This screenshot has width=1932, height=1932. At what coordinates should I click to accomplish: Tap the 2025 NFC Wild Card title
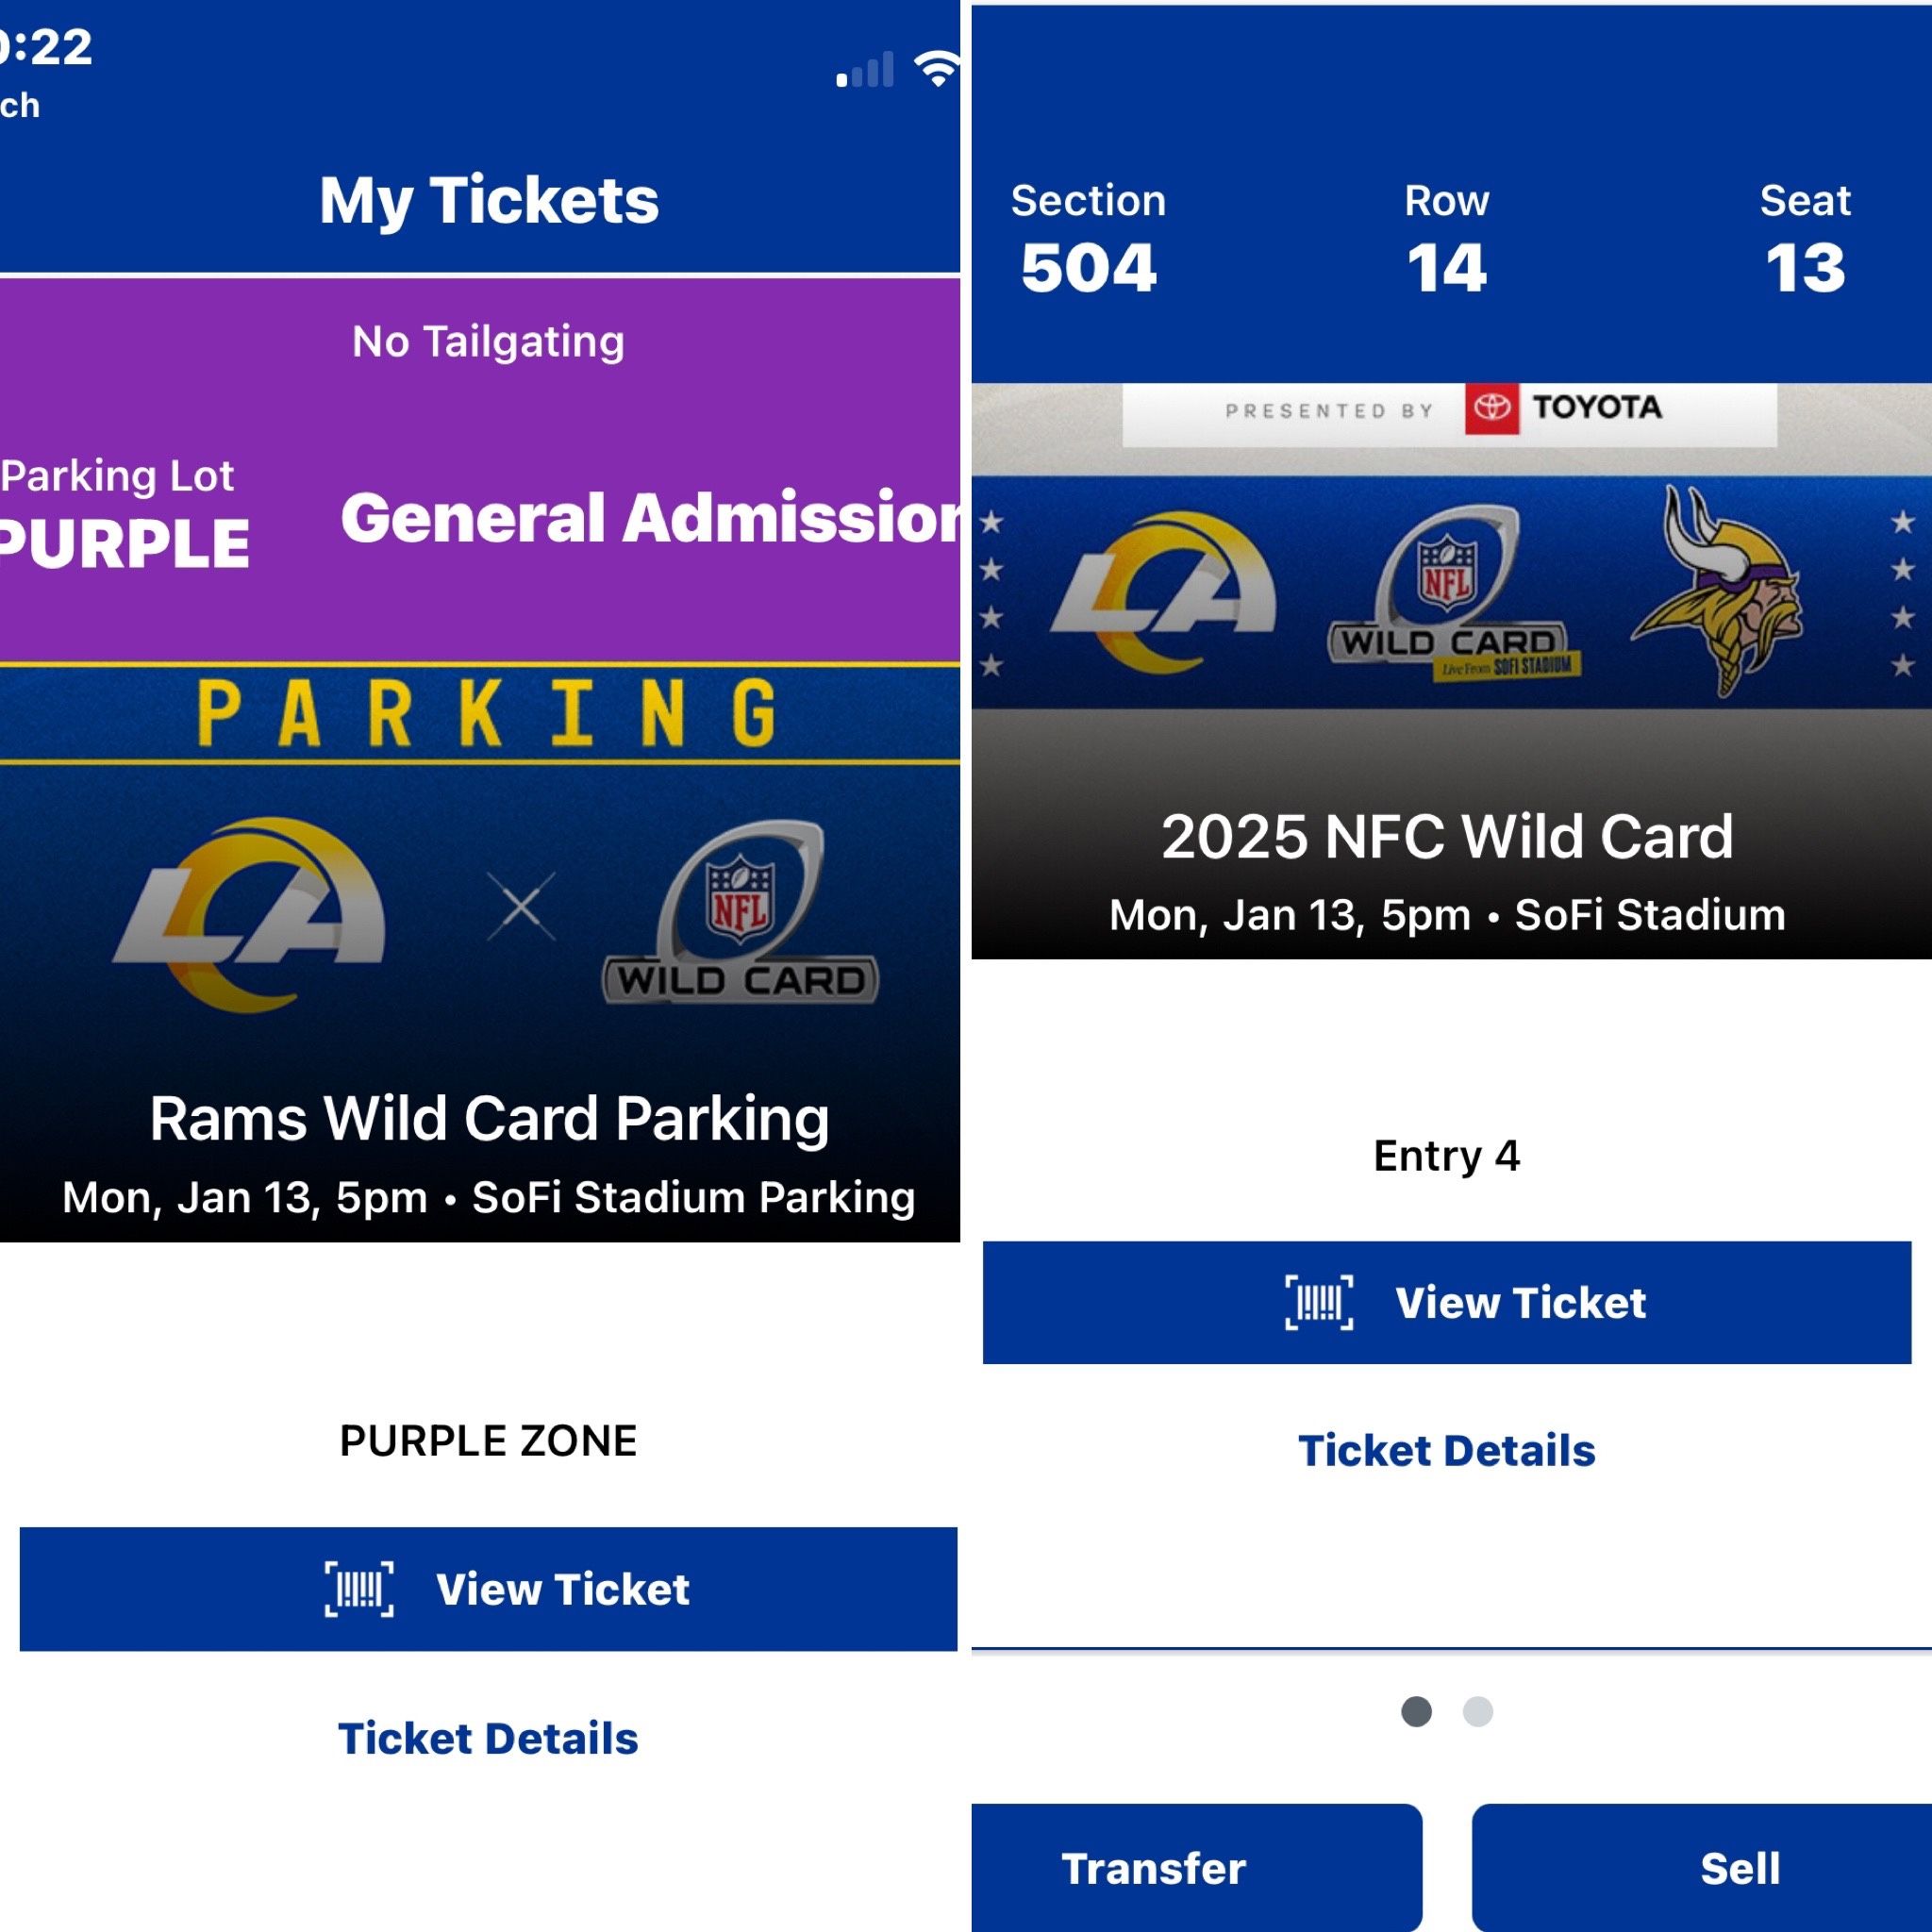[x=1446, y=836]
